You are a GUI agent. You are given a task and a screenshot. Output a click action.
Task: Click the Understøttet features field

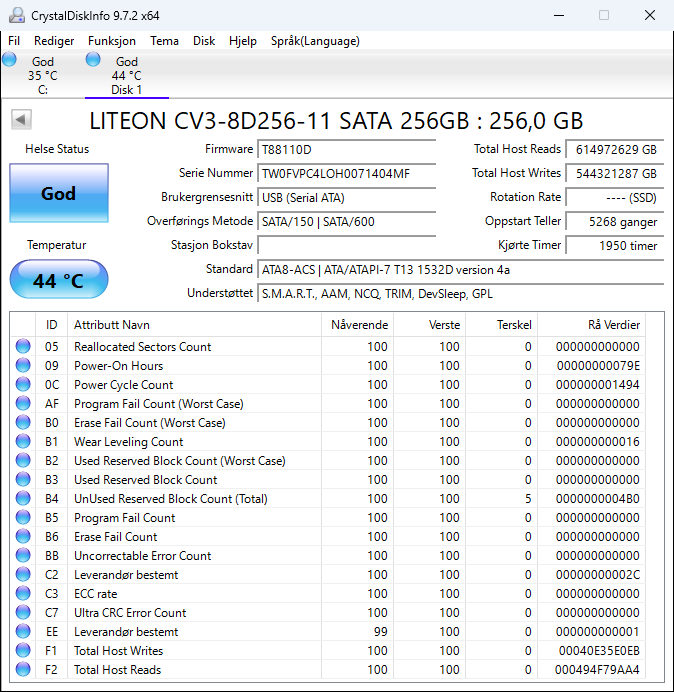tap(460, 293)
